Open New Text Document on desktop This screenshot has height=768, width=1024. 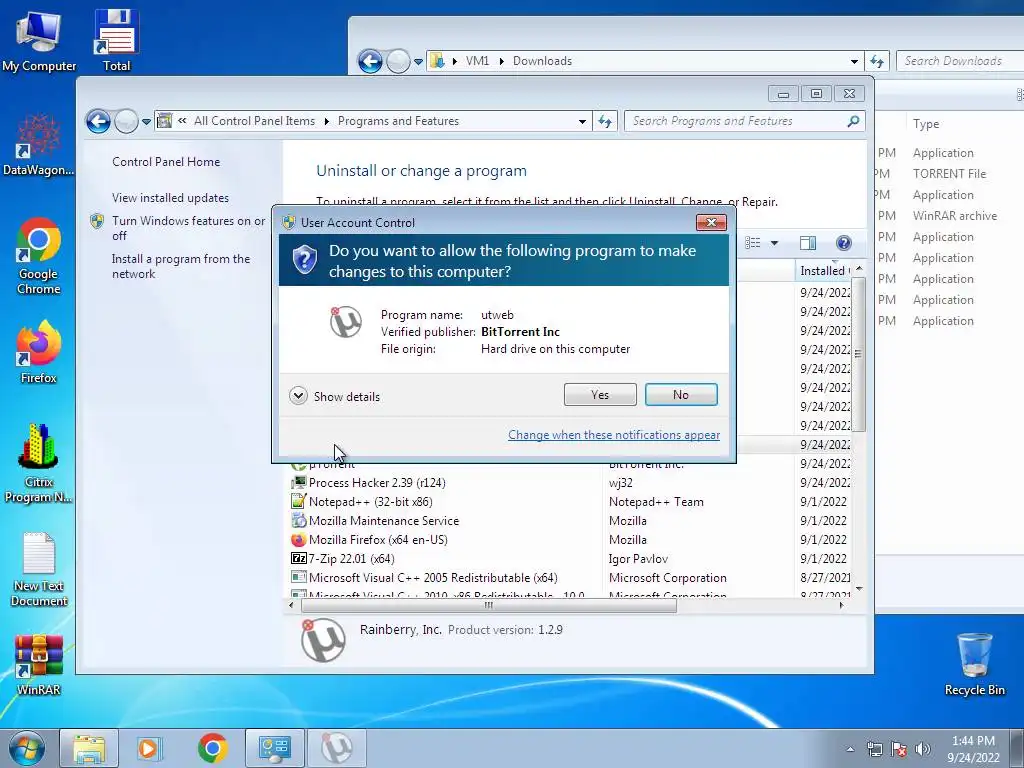tap(39, 569)
